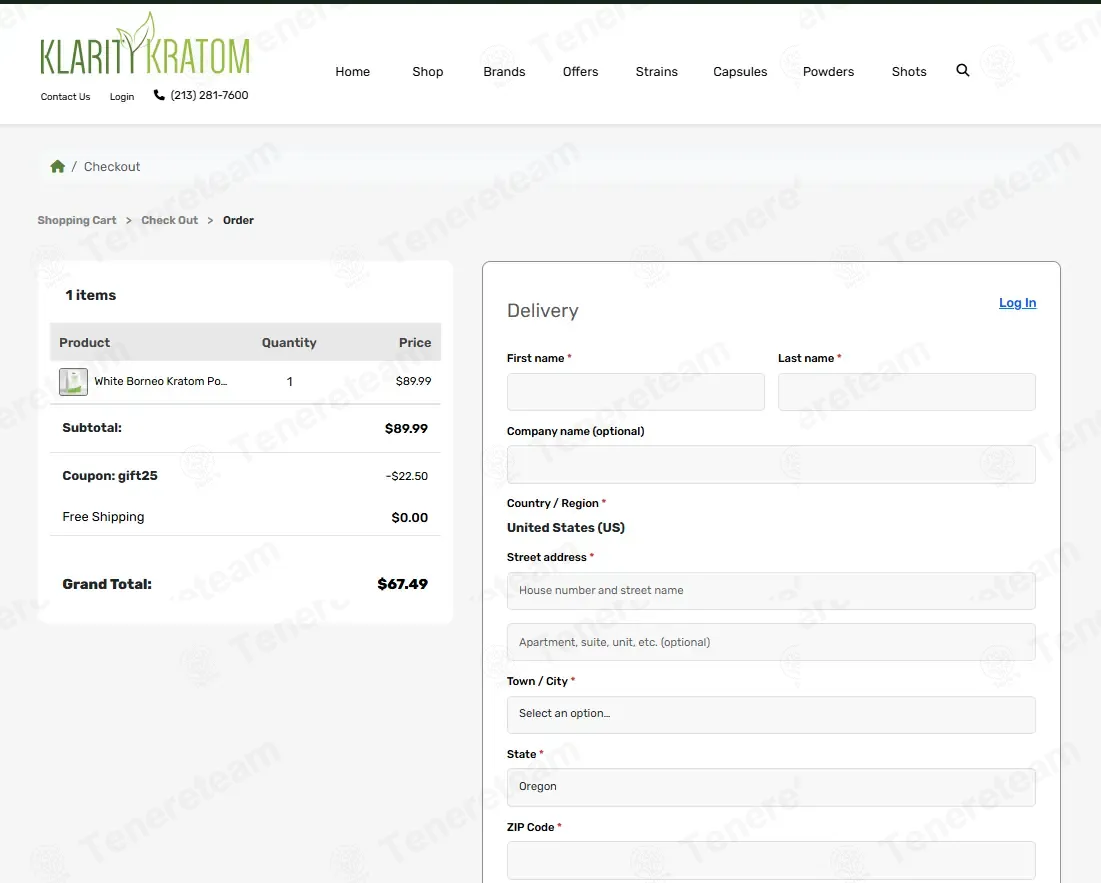Focus the Company name optional field
1101x883 pixels.
[771, 465]
